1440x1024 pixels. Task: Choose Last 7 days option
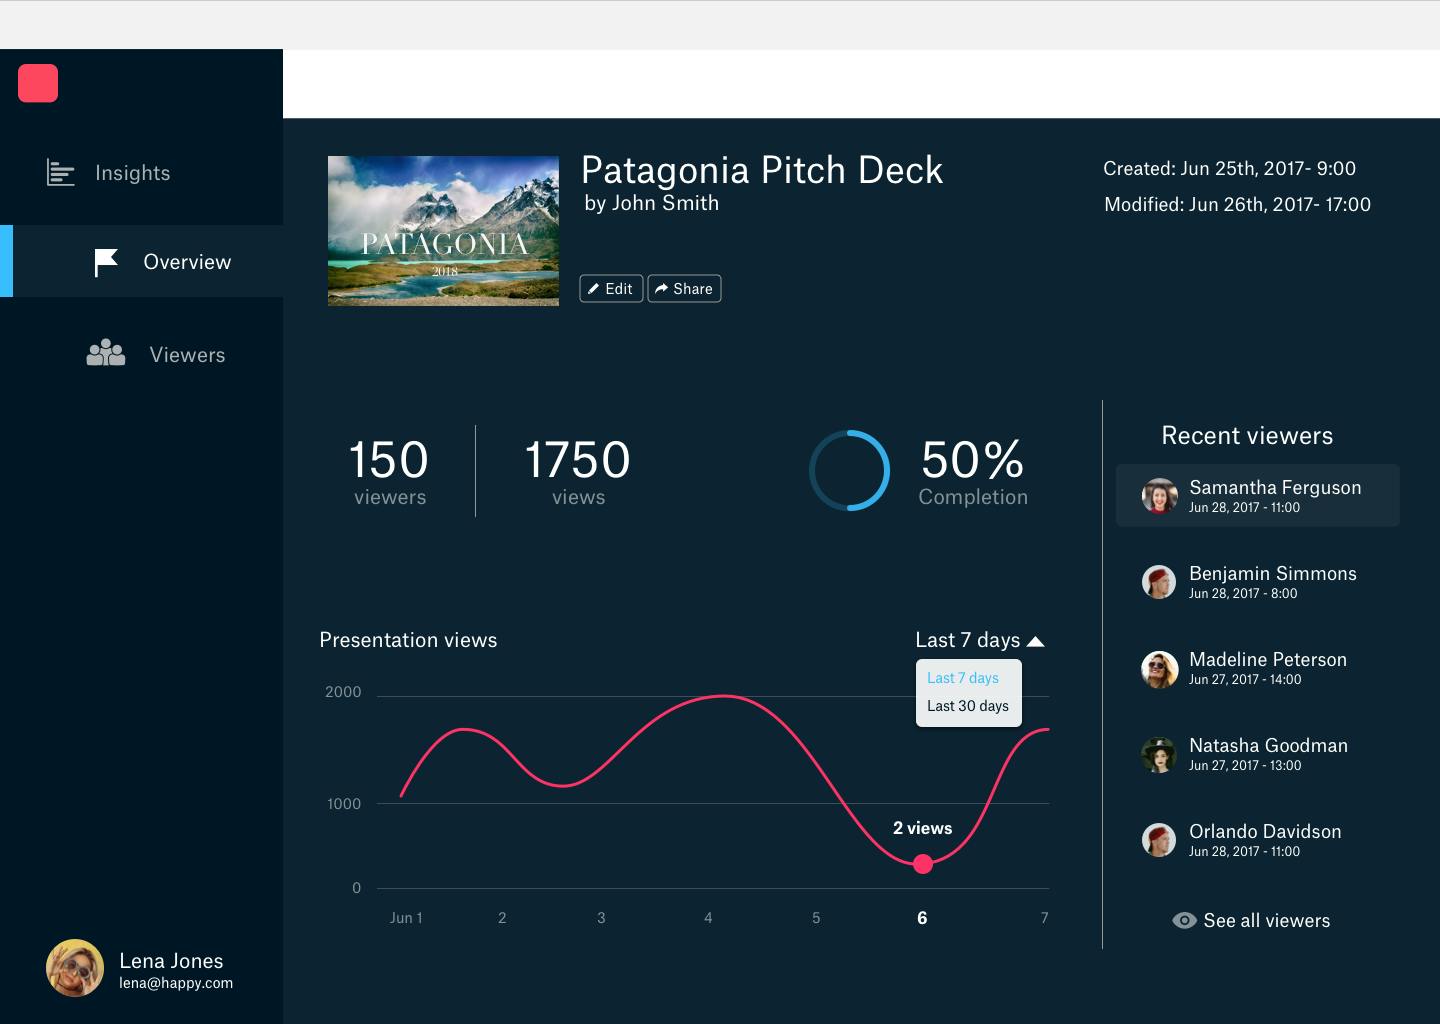click(x=963, y=678)
